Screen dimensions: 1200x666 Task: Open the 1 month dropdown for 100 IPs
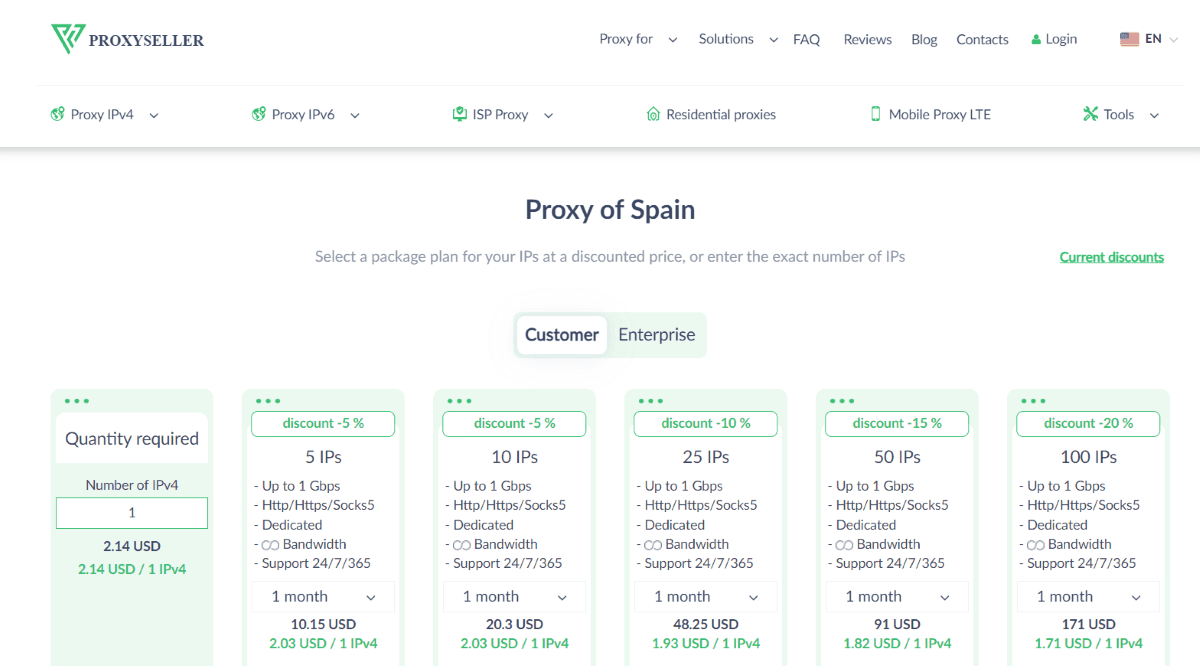(1088, 597)
